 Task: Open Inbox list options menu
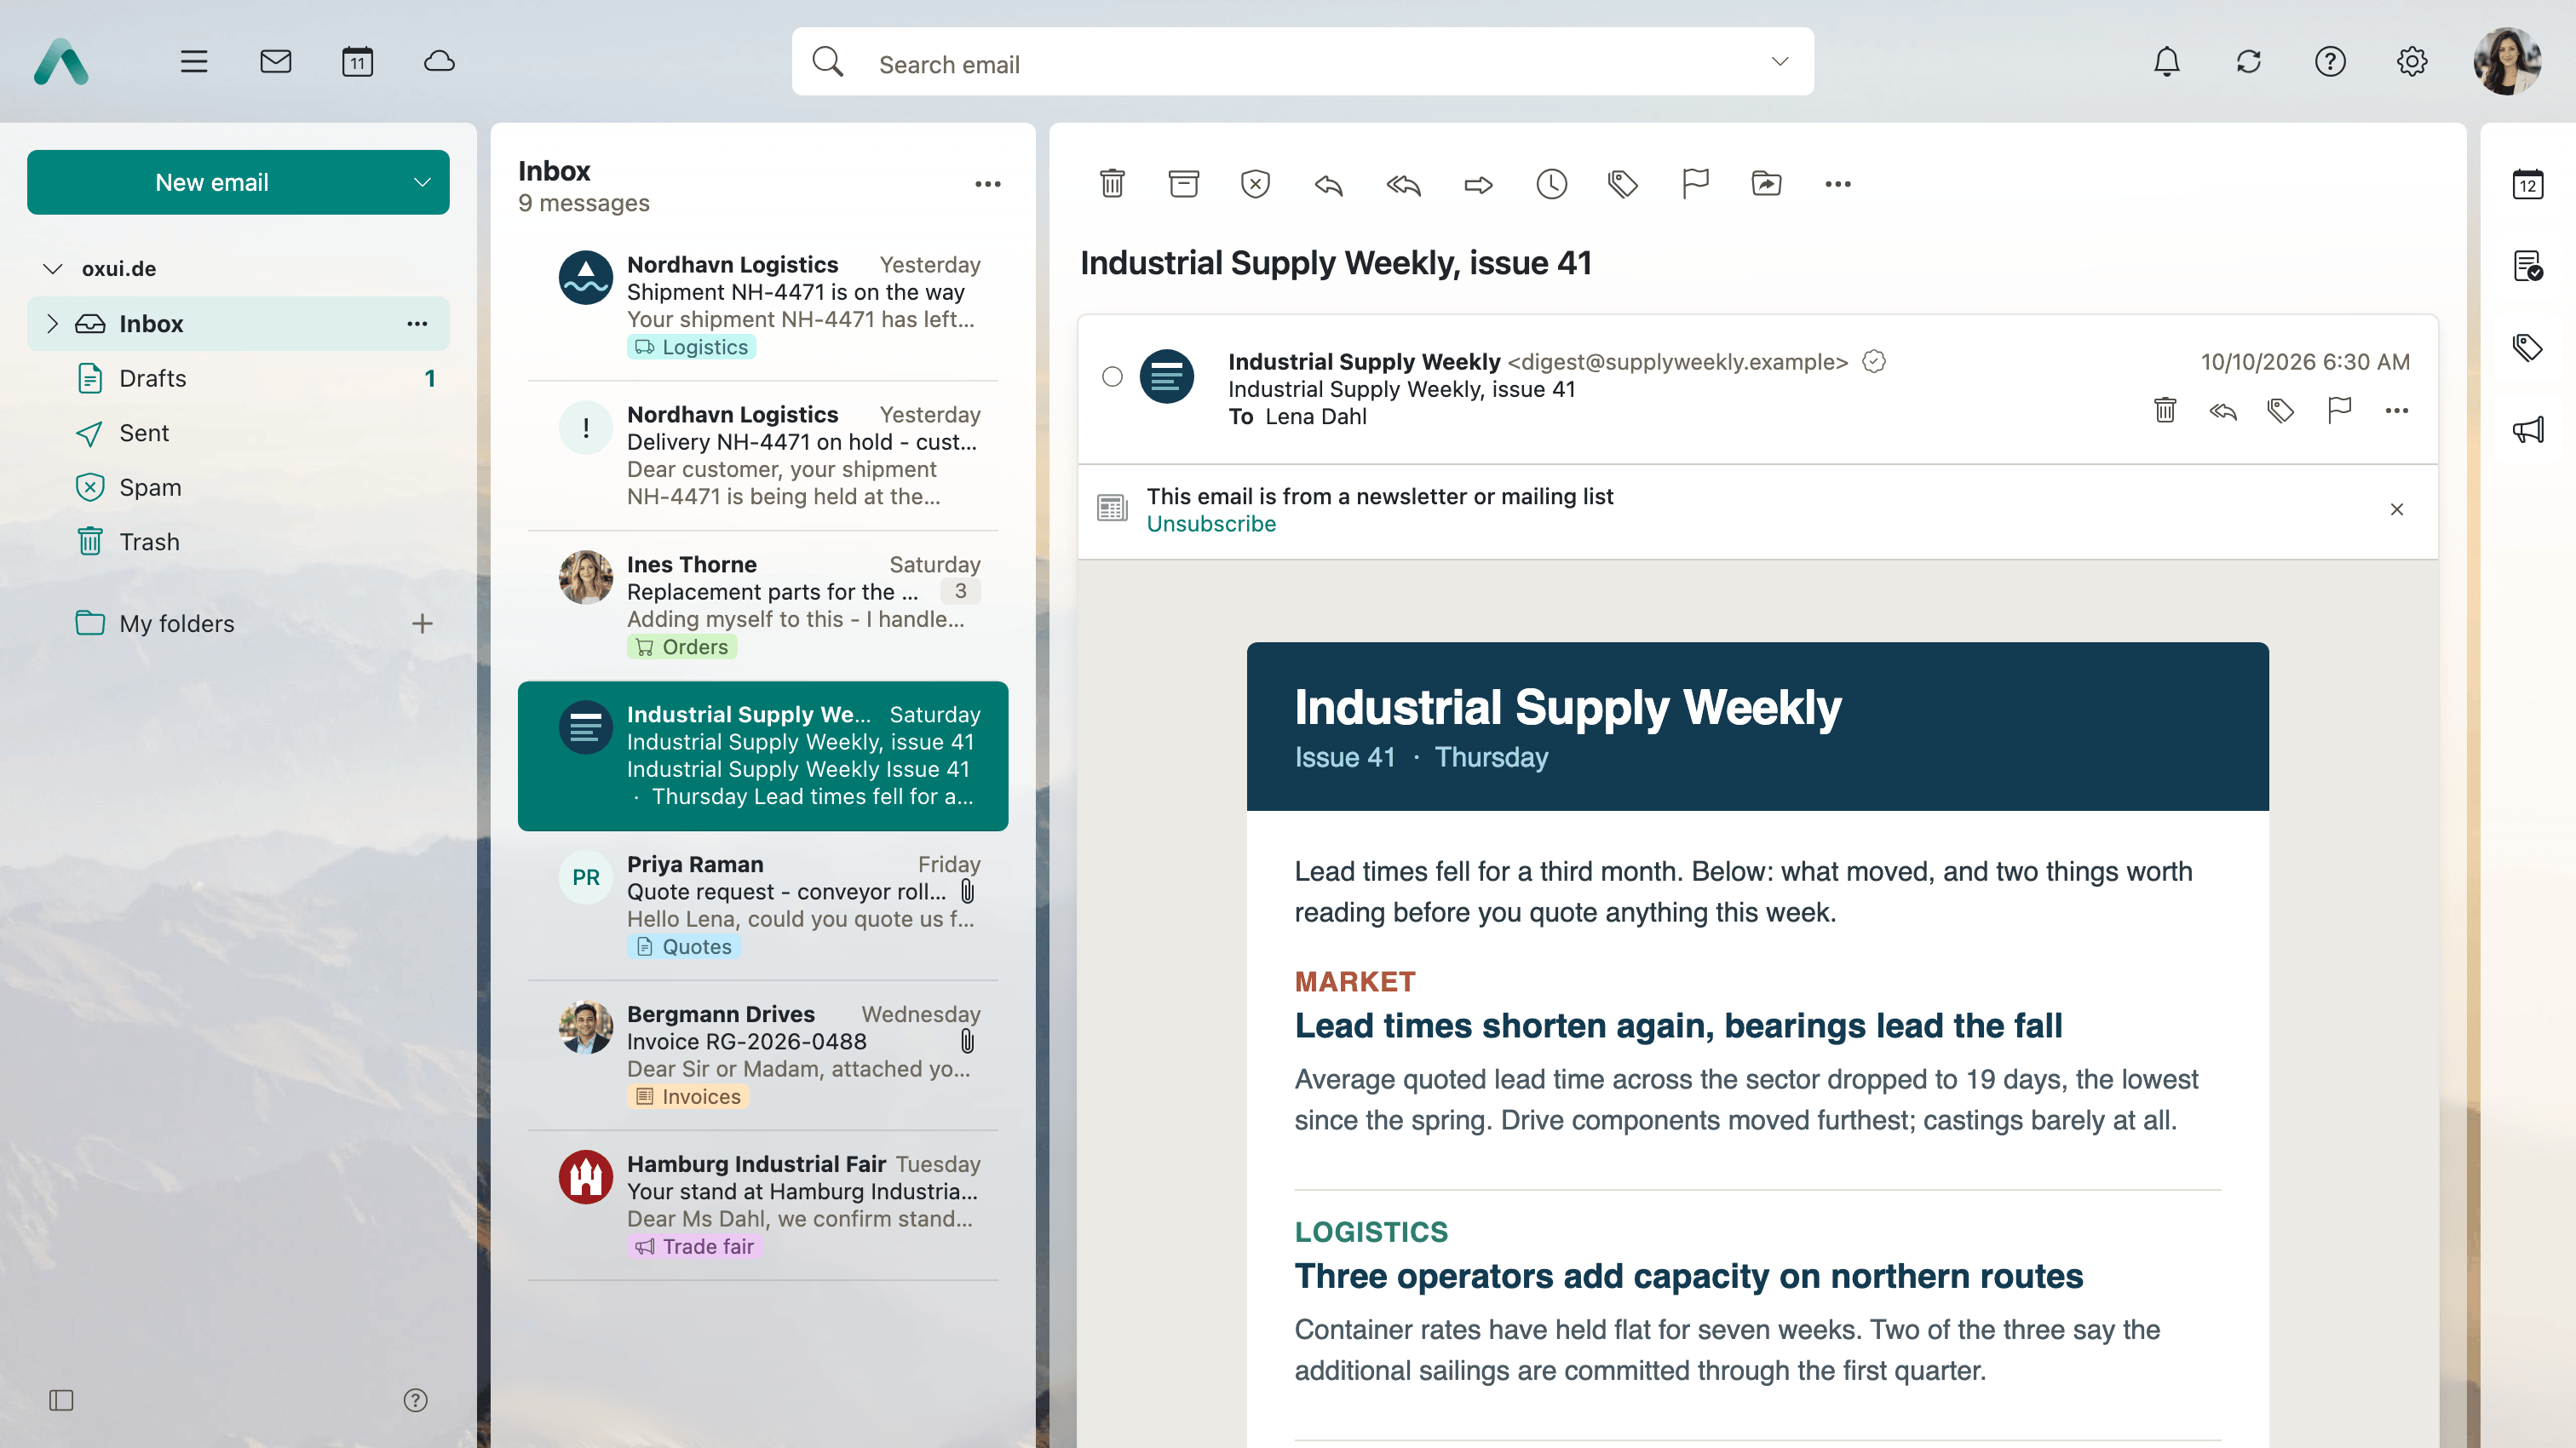point(987,184)
